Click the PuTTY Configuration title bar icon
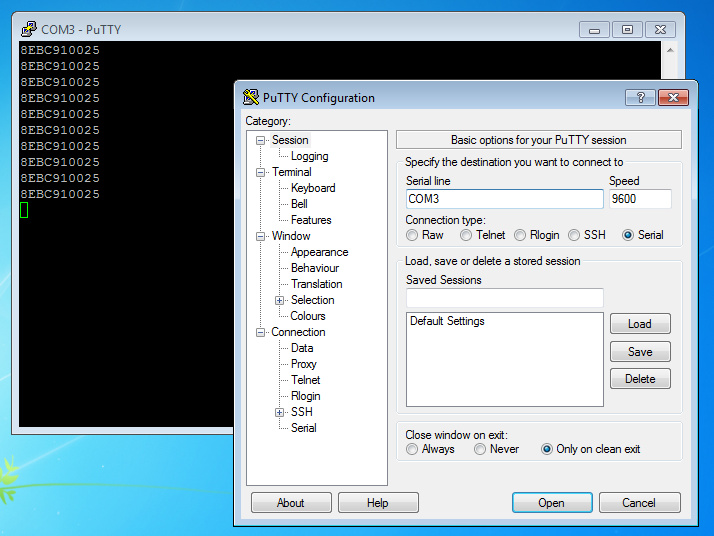 pyautogui.click(x=250, y=97)
